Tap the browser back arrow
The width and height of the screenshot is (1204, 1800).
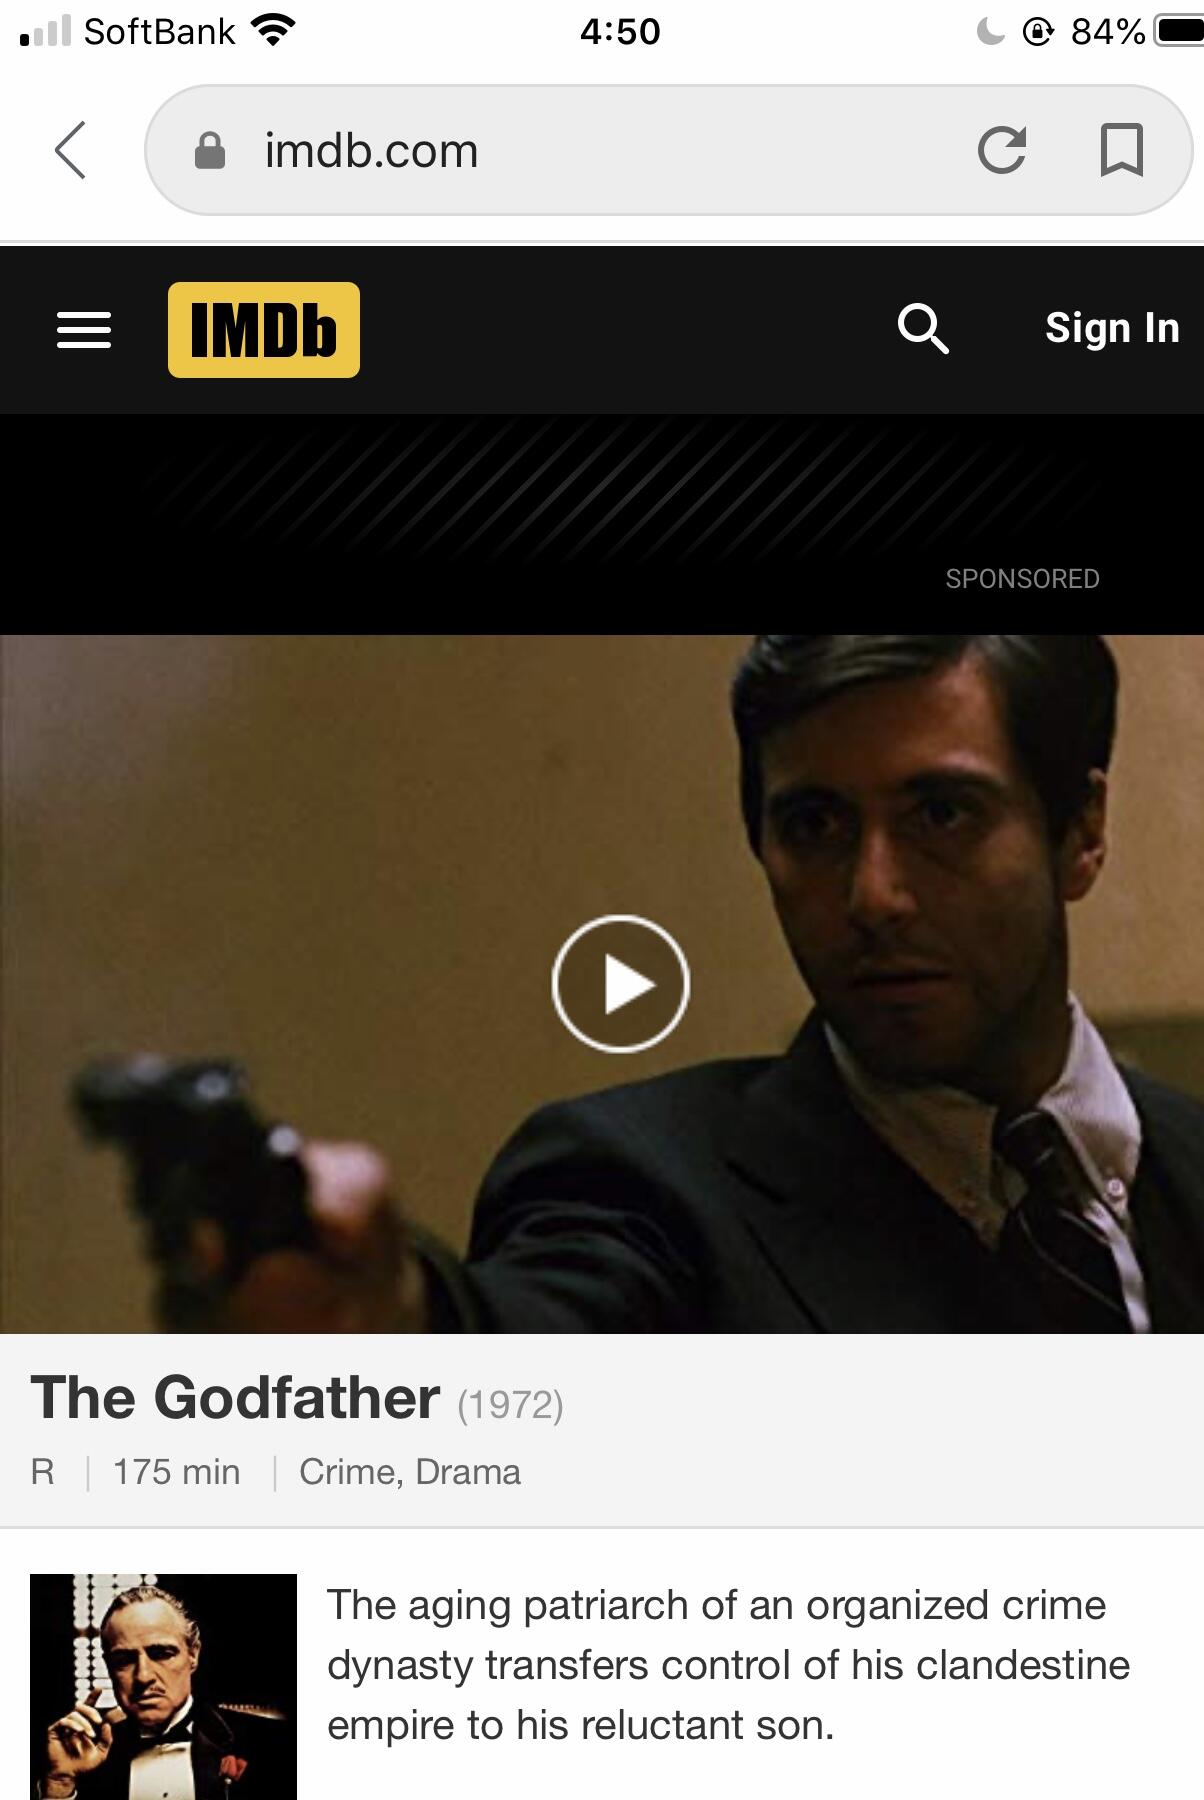click(x=70, y=151)
